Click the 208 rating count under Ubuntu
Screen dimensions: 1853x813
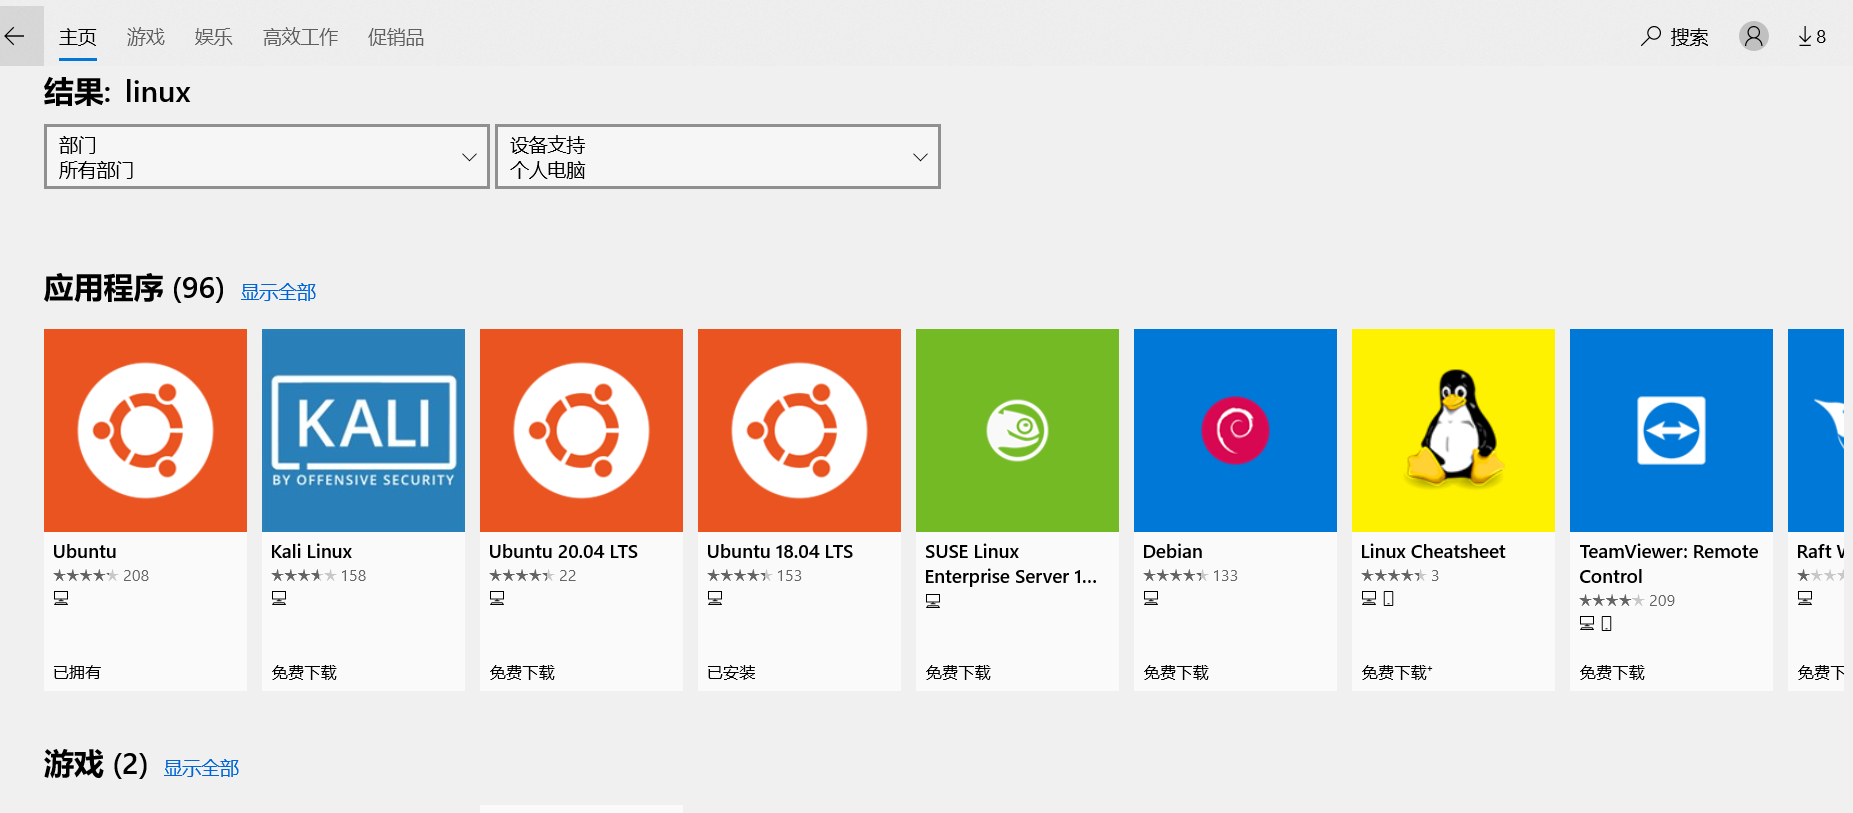tap(136, 576)
